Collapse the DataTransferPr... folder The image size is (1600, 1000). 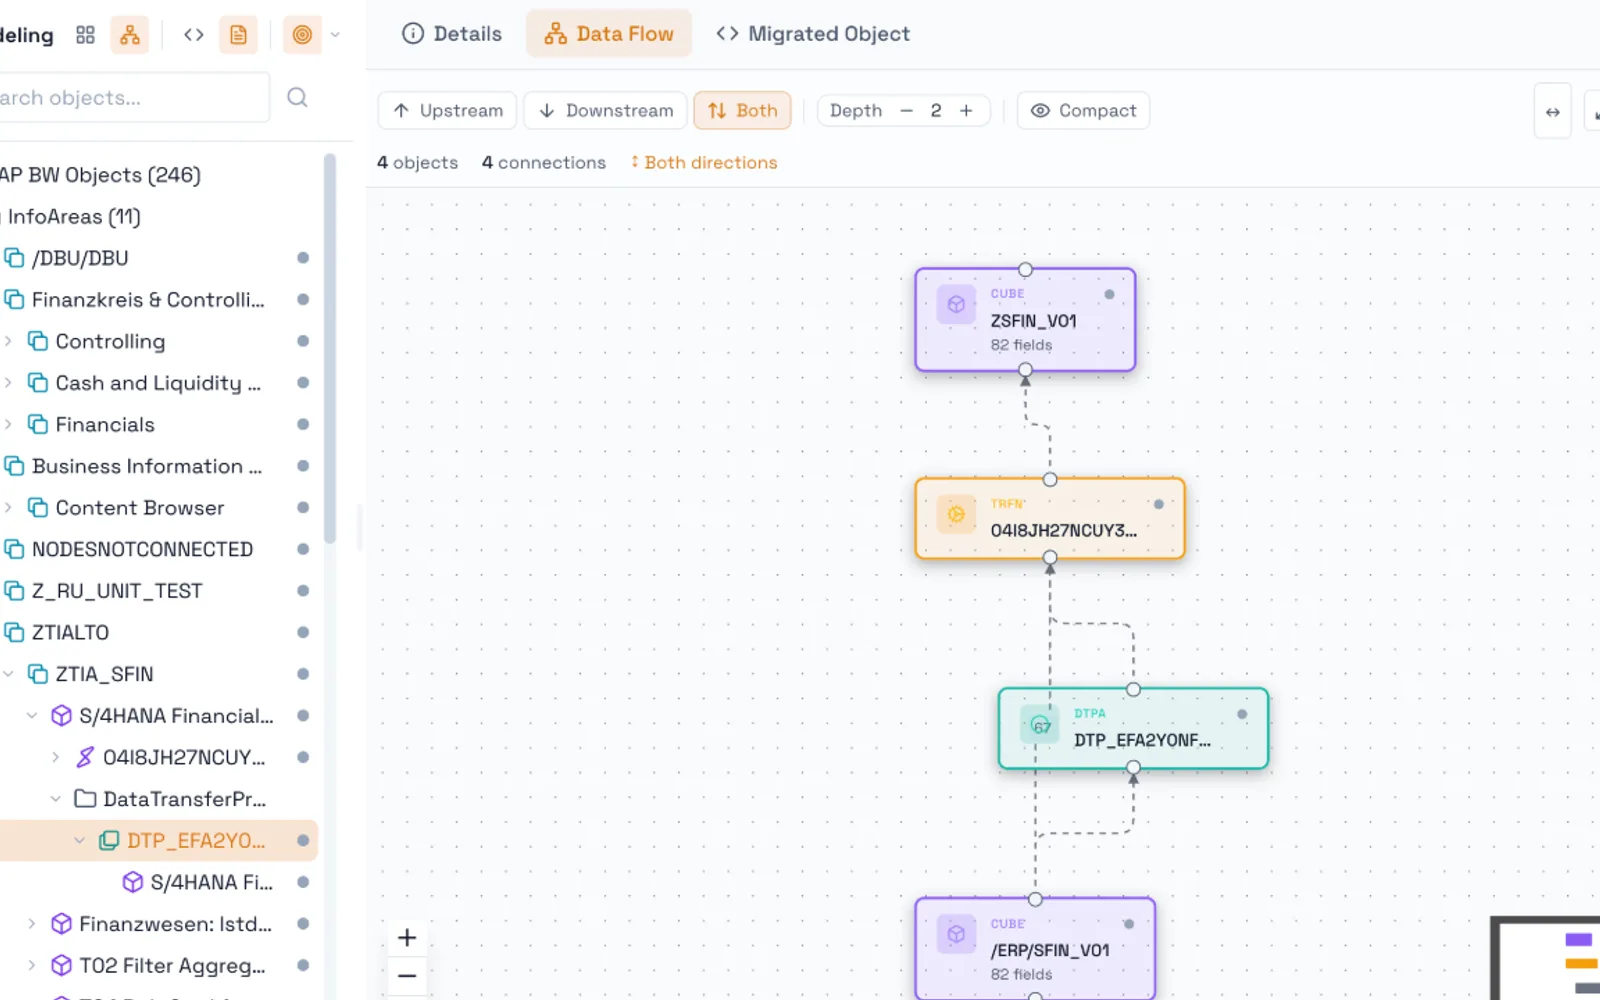coord(56,799)
